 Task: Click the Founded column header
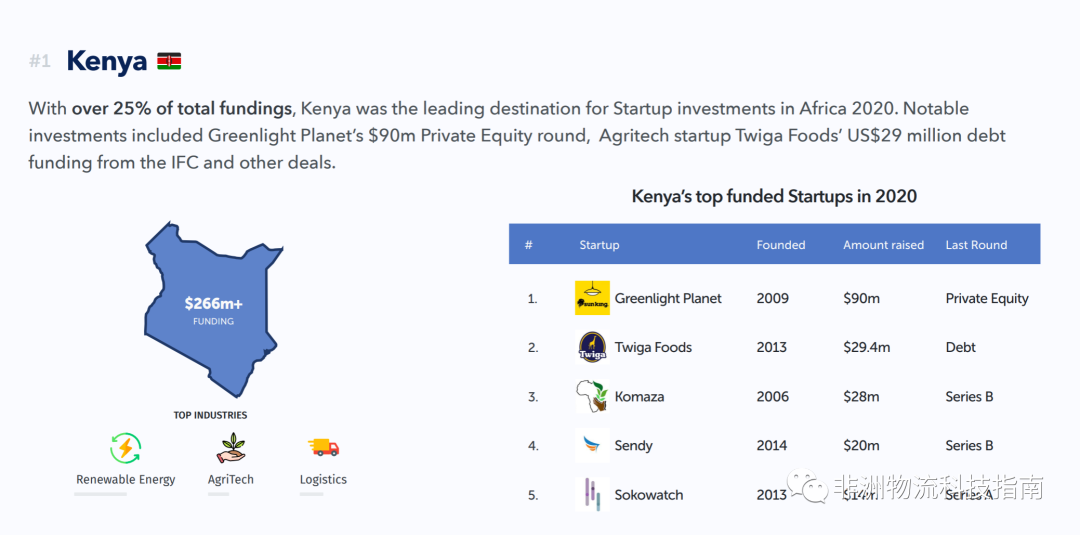pyautogui.click(x=780, y=245)
